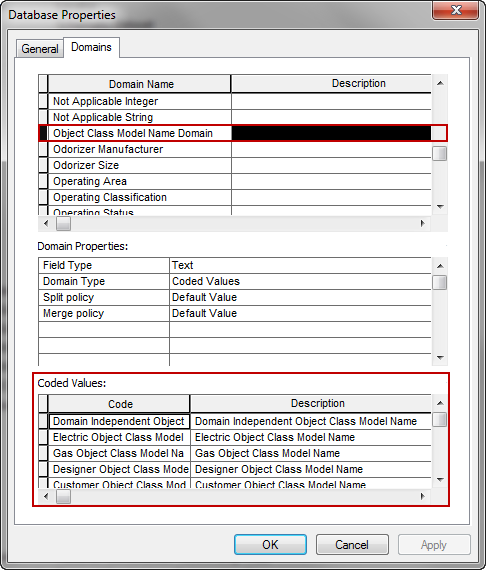
Task: Click the Merge policy label cell
Action: (104, 313)
